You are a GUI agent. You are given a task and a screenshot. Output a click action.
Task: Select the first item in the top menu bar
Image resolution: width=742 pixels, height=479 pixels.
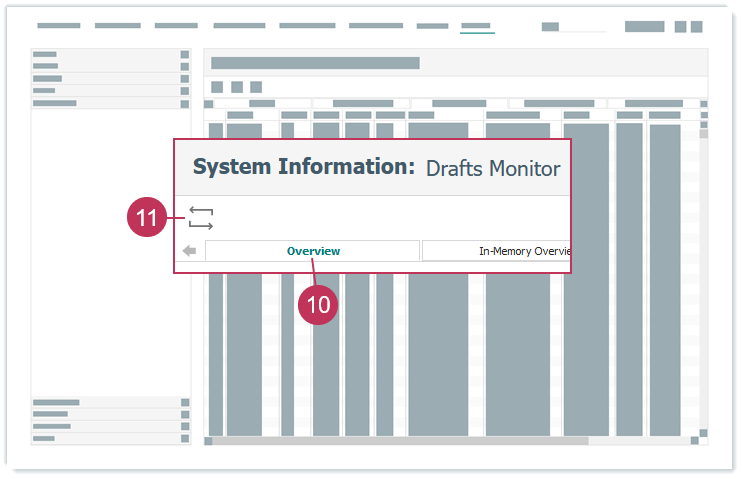coord(58,26)
